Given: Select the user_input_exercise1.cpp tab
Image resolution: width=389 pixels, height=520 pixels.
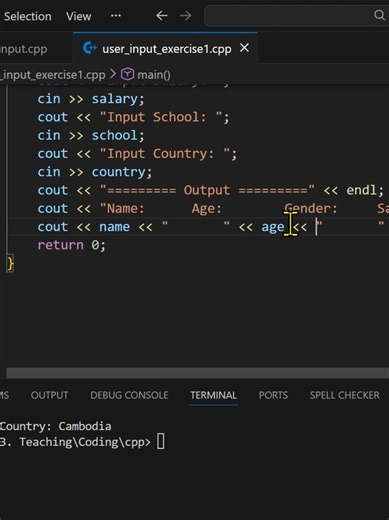Looking at the screenshot, I should [x=166, y=49].
